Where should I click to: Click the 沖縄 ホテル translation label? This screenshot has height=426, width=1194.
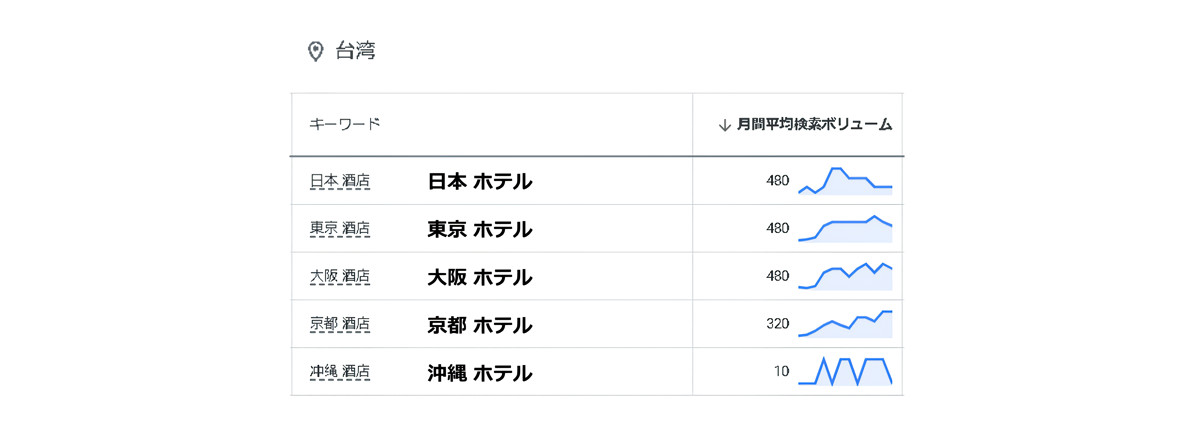(x=479, y=373)
